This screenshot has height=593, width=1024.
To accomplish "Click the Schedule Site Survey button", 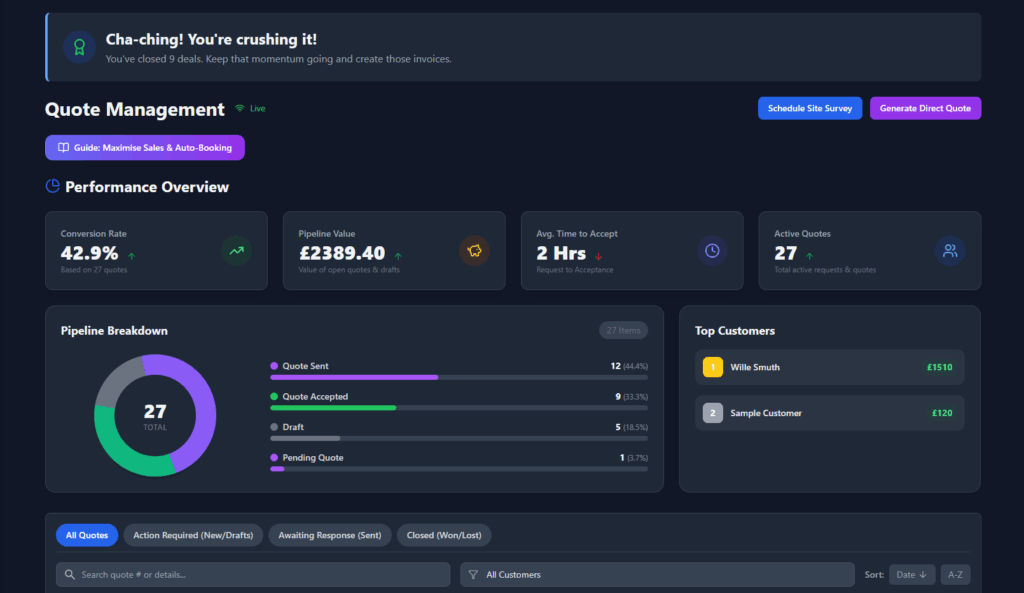I will coord(810,108).
